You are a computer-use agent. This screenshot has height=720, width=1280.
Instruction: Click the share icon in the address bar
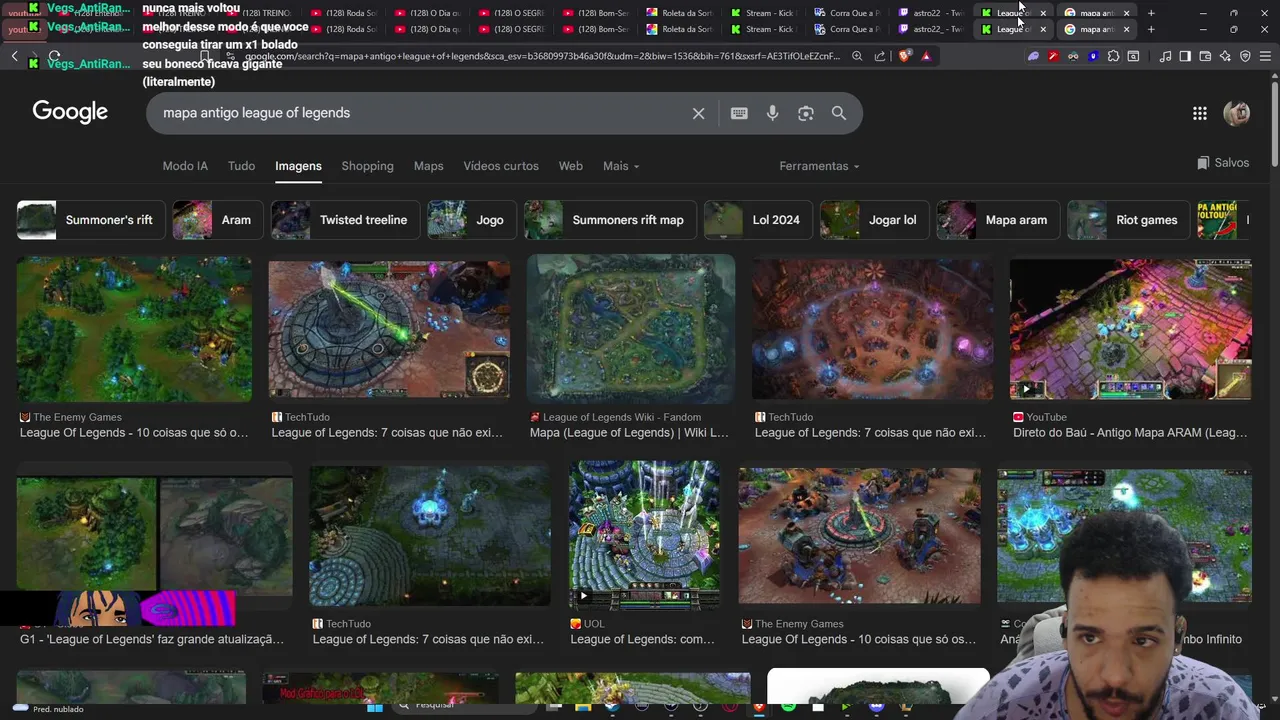[881, 56]
